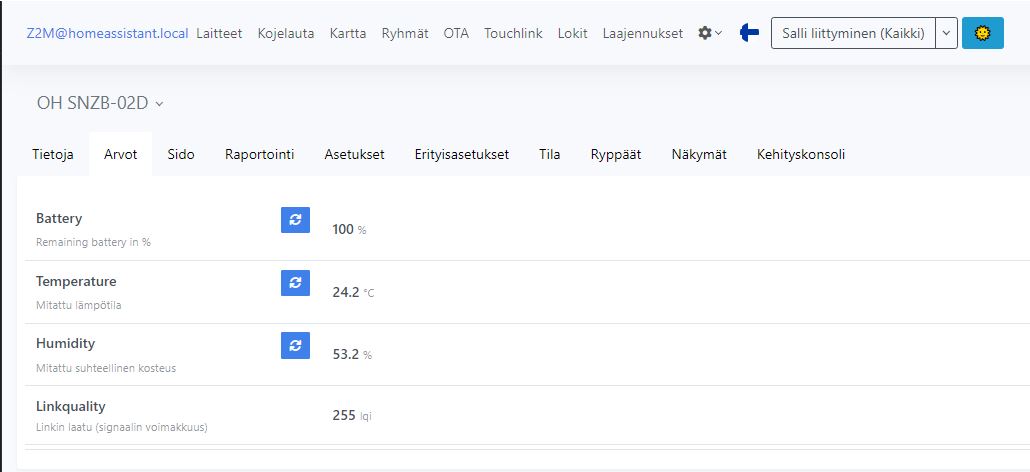Image resolution: width=1030 pixels, height=472 pixels.
Task: Switch to the Tietoja tab
Action: [x=53, y=154]
